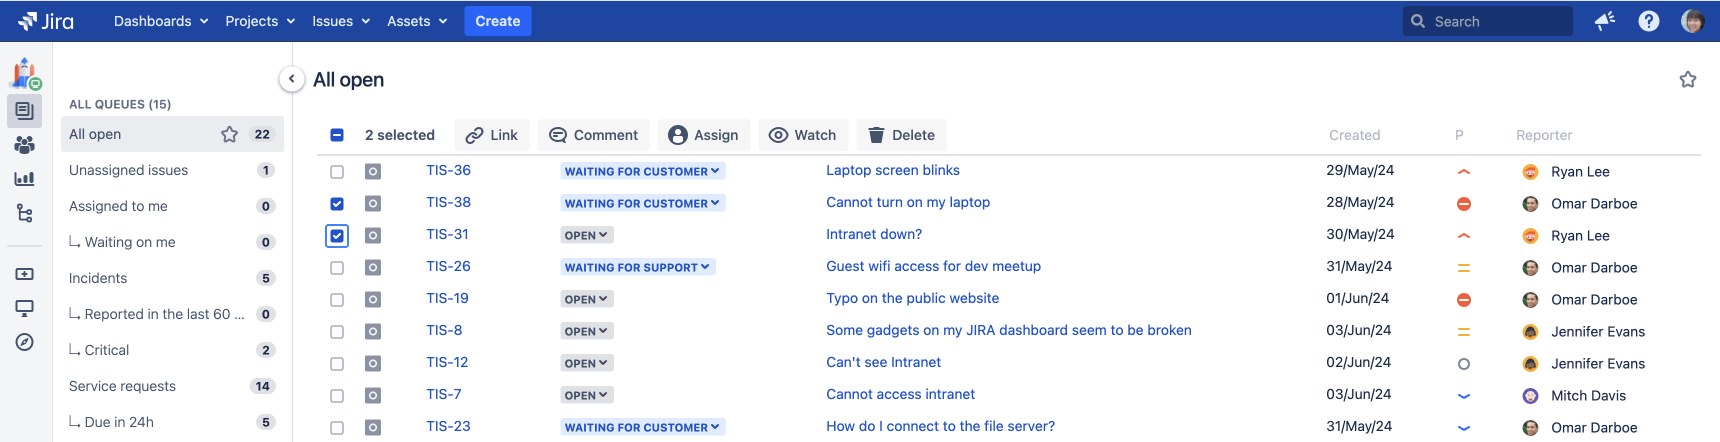Open the 'Laptop screen blinks' issue link

coord(892,171)
